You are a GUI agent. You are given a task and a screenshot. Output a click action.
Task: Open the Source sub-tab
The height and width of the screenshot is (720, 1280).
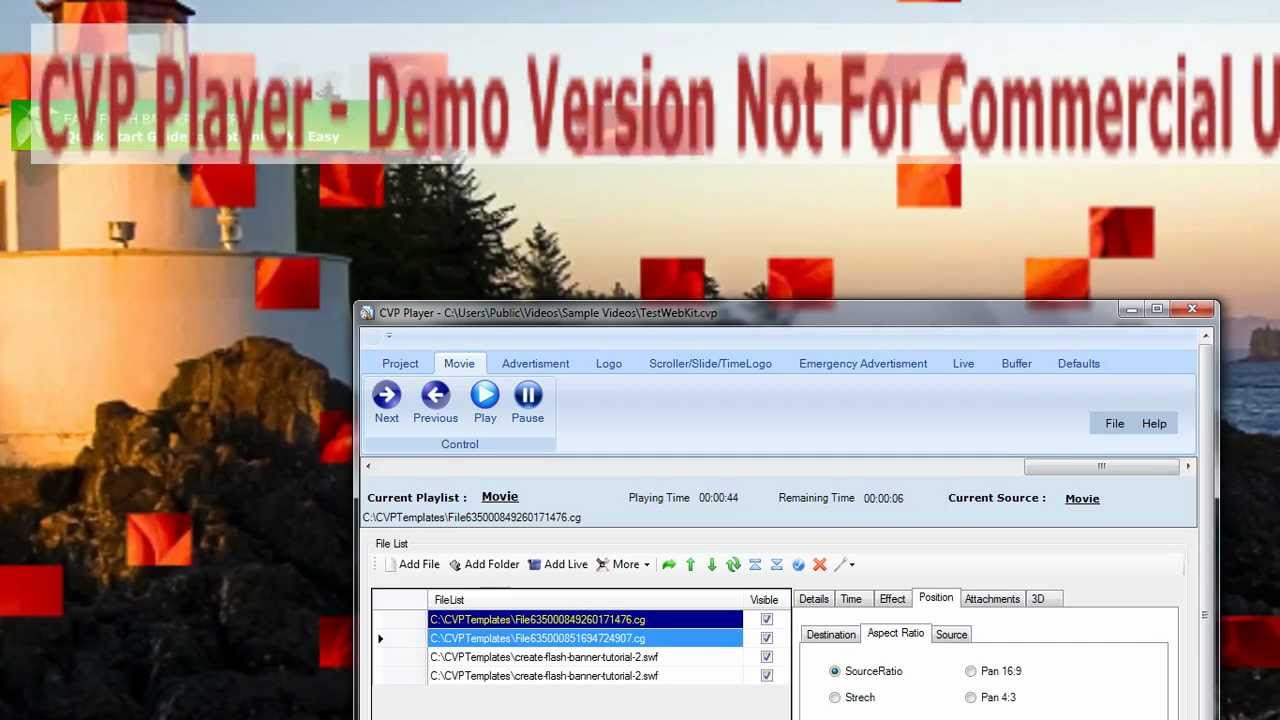(x=951, y=635)
